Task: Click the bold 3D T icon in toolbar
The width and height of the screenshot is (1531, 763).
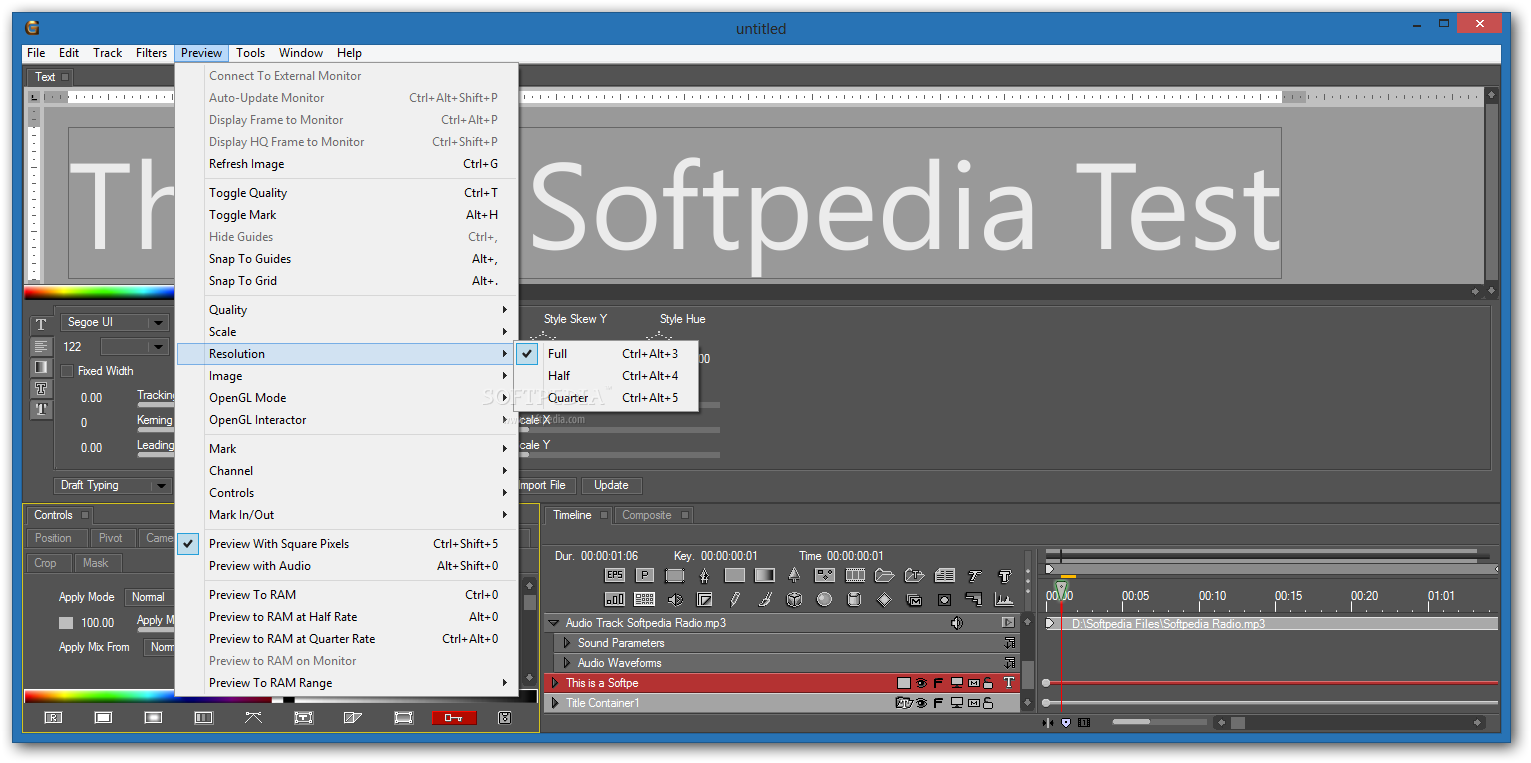Action: [x=1005, y=575]
